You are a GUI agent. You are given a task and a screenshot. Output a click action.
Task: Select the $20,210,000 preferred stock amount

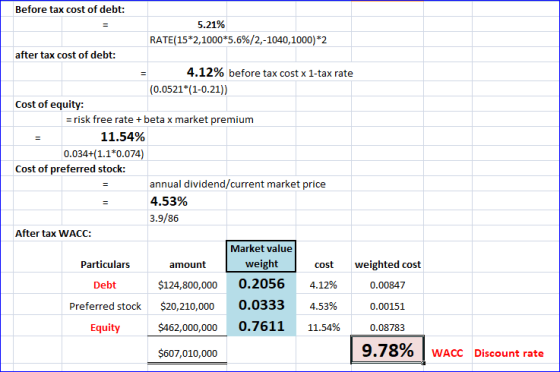click(187, 306)
